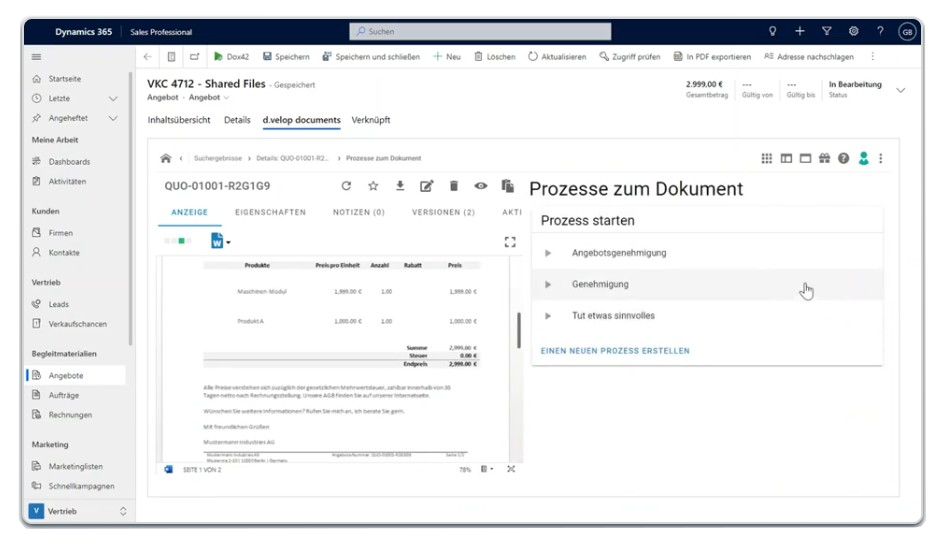Open d.velop vertical dots menu
The height and width of the screenshot is (546, 935).
point(881,158)
